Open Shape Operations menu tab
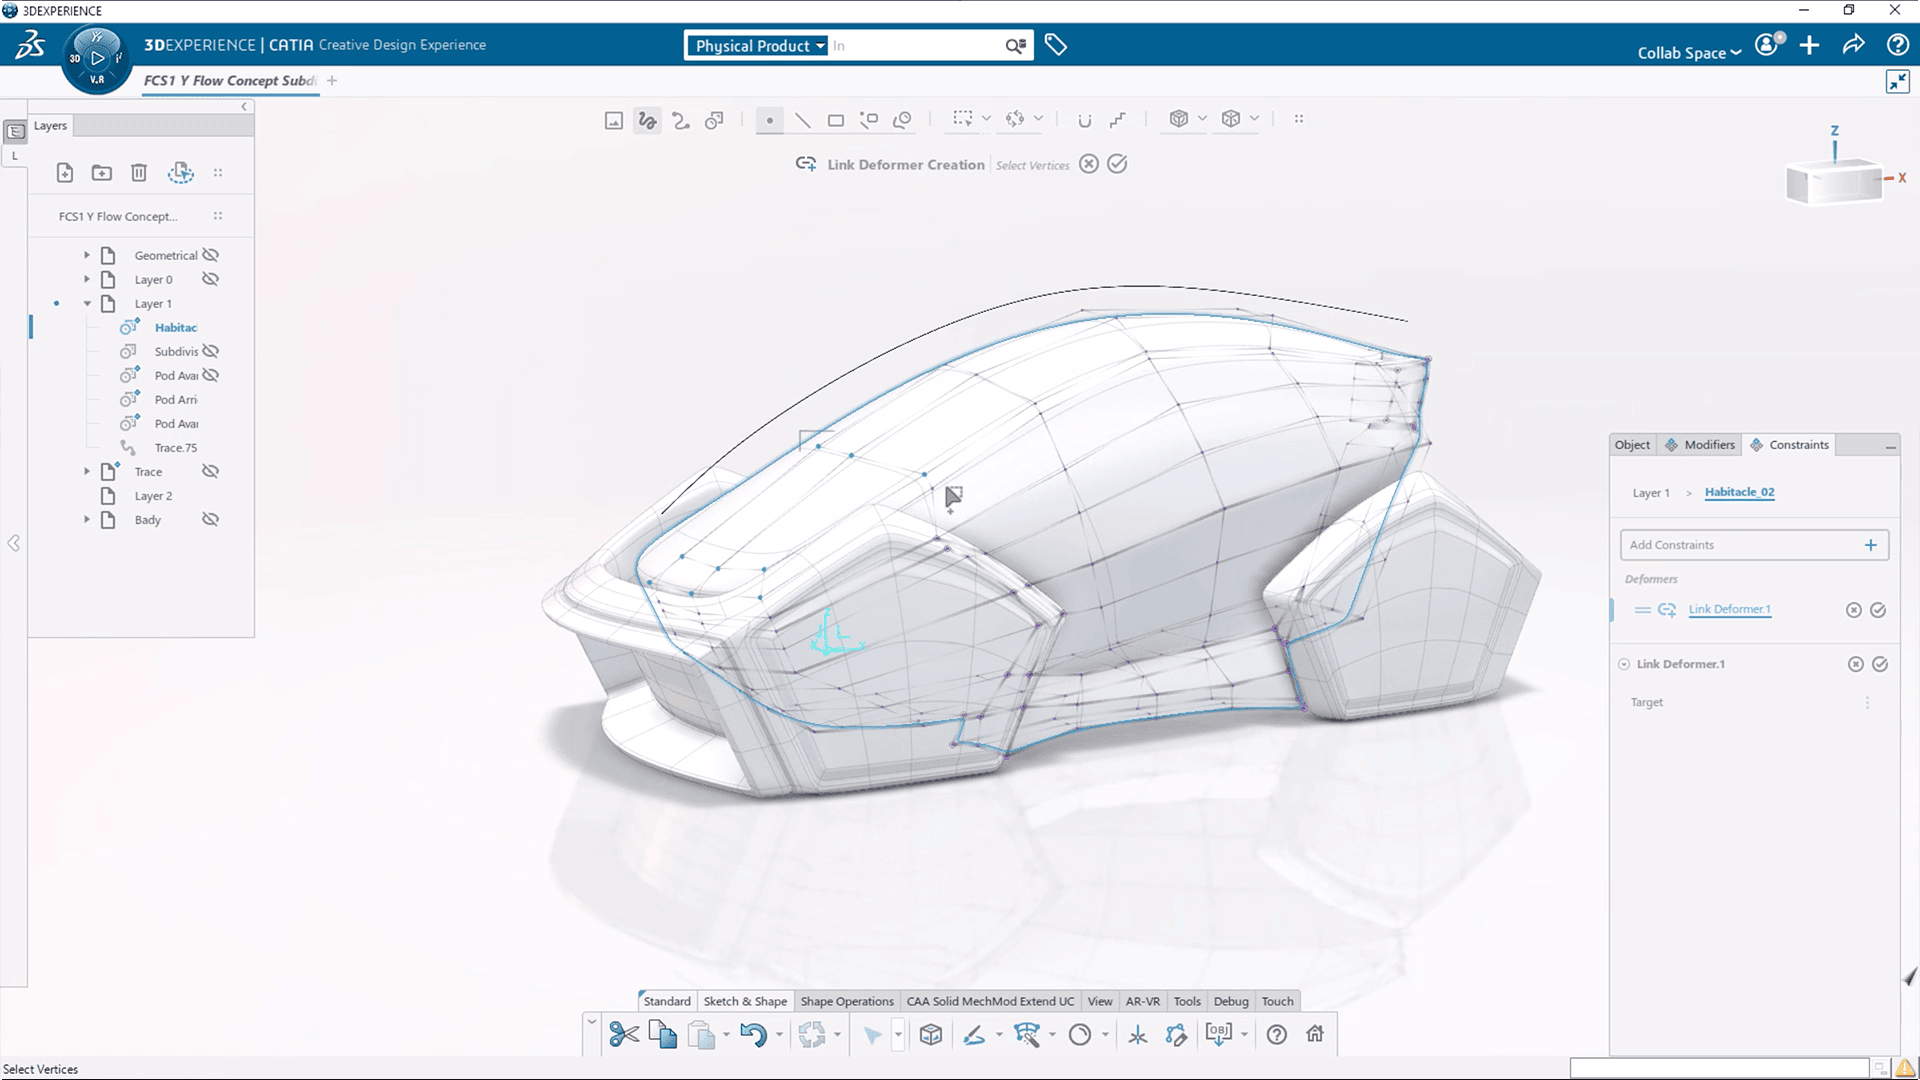 click(x=845, y=1001)
